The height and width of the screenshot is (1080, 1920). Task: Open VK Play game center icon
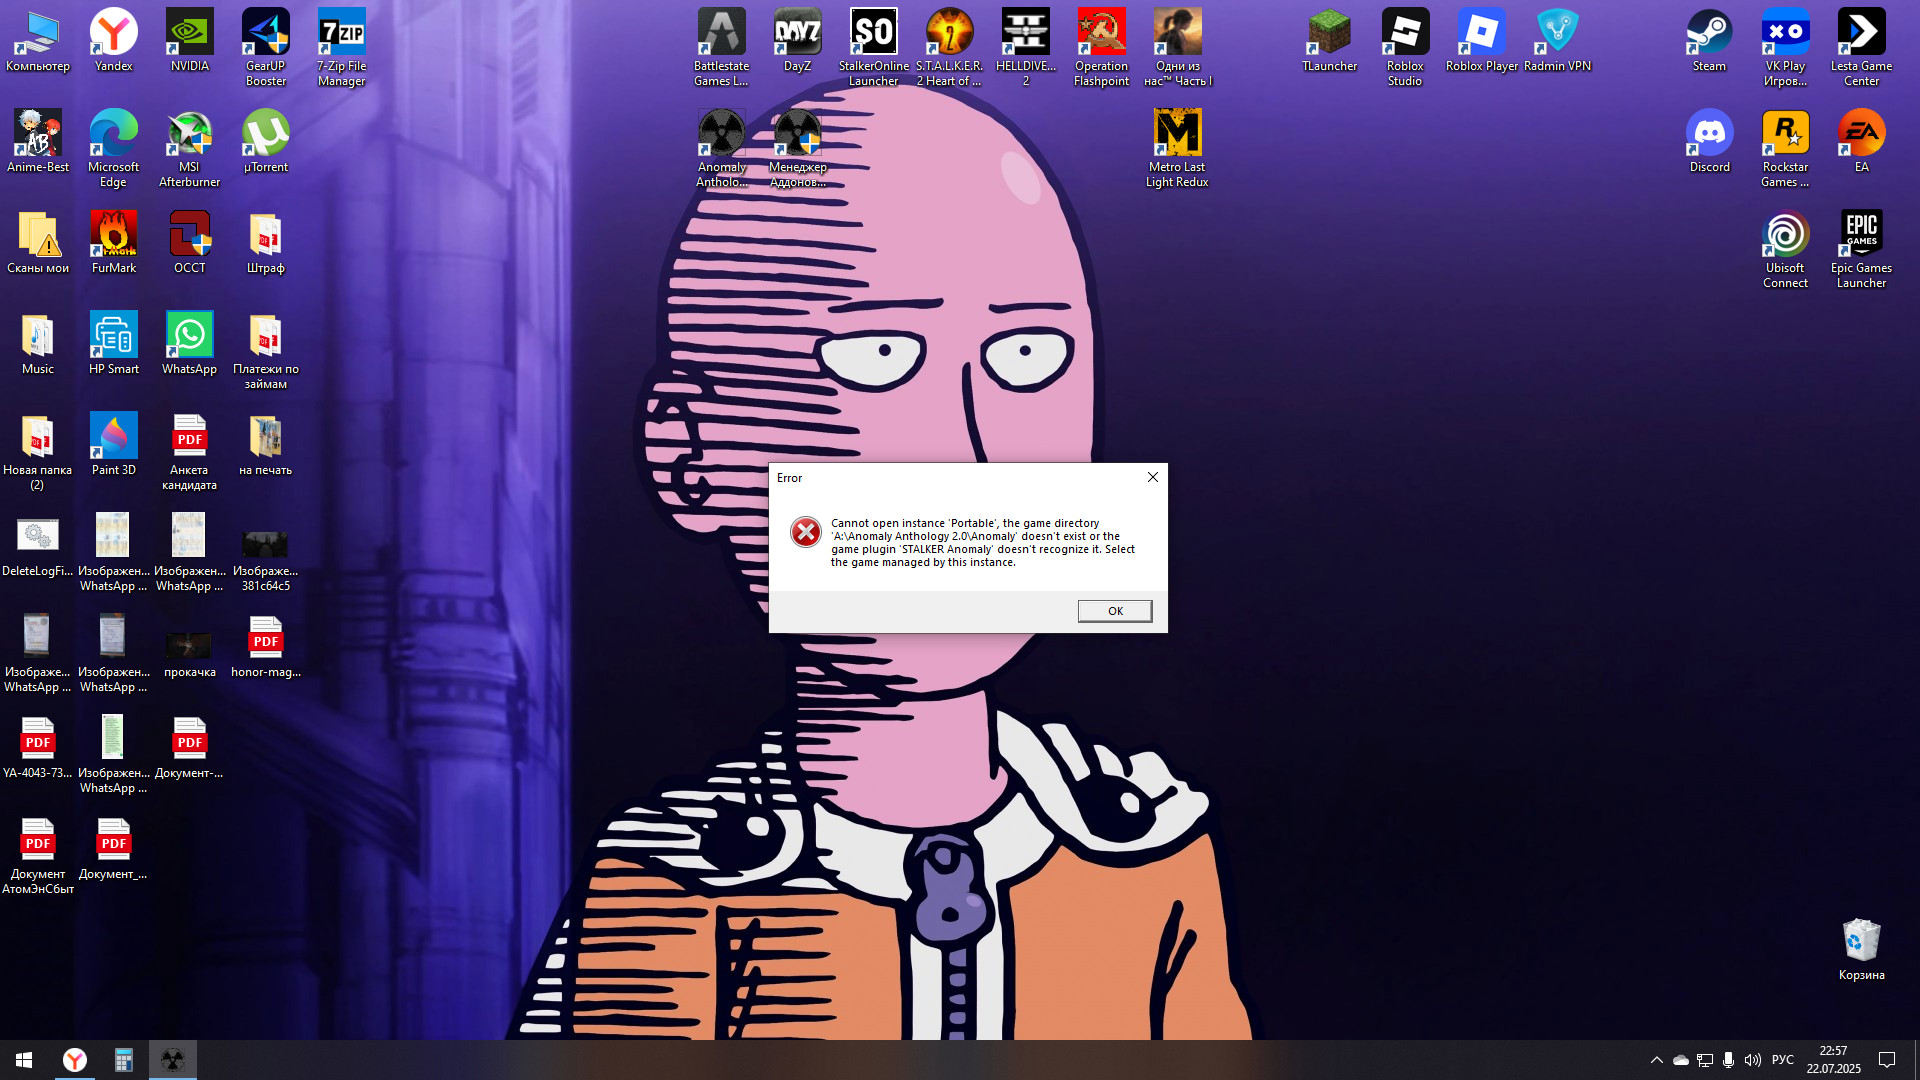click(x=1785, y=47)
